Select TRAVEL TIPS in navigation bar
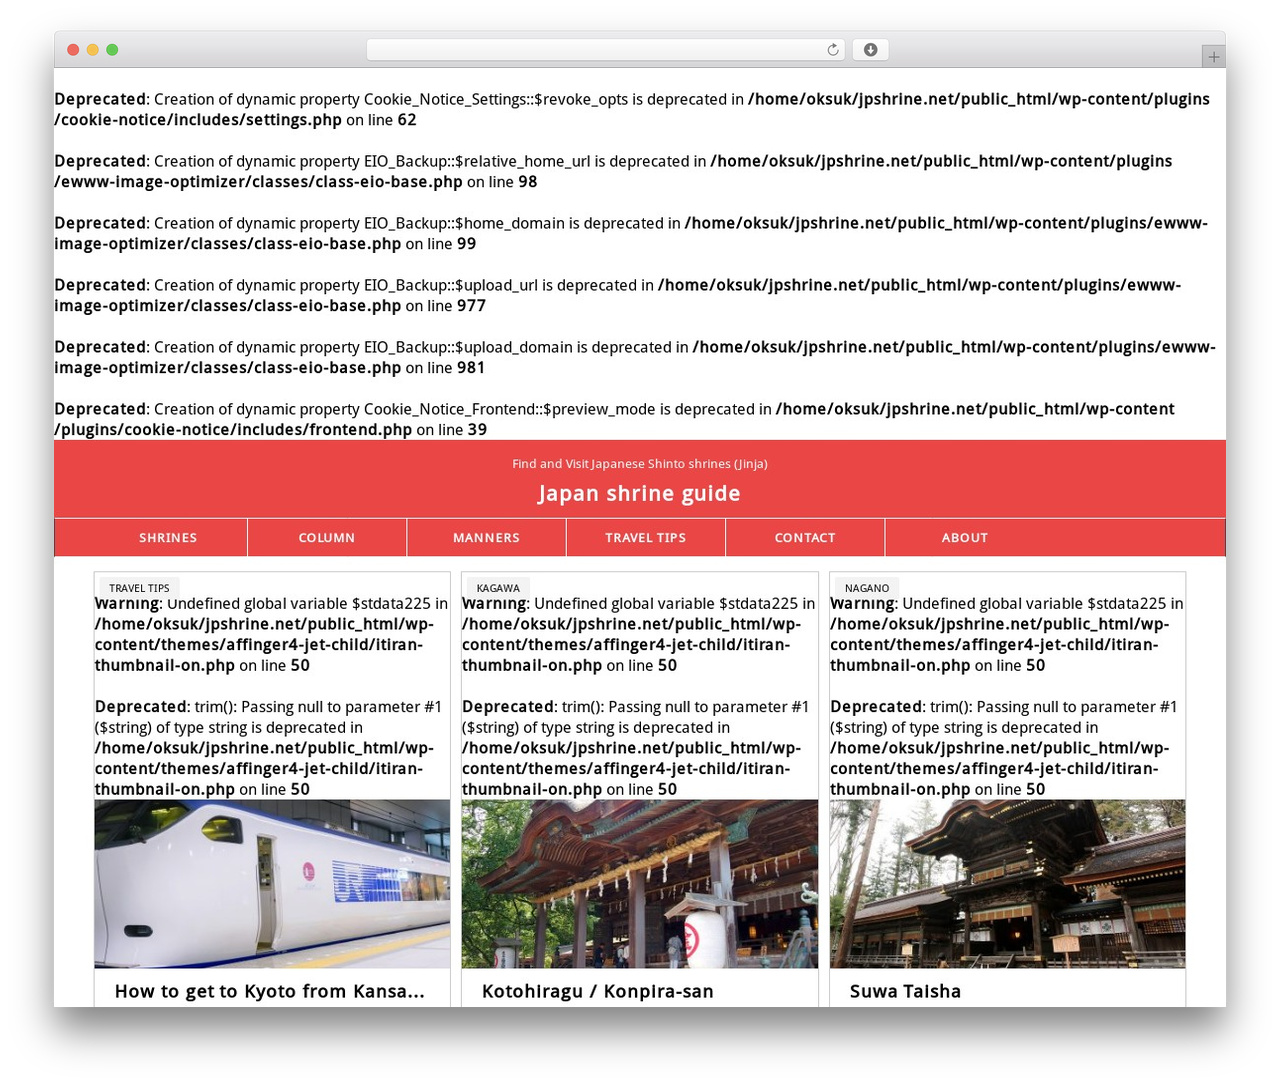This screenshot has width=1280, height=1084. [646, 537]
